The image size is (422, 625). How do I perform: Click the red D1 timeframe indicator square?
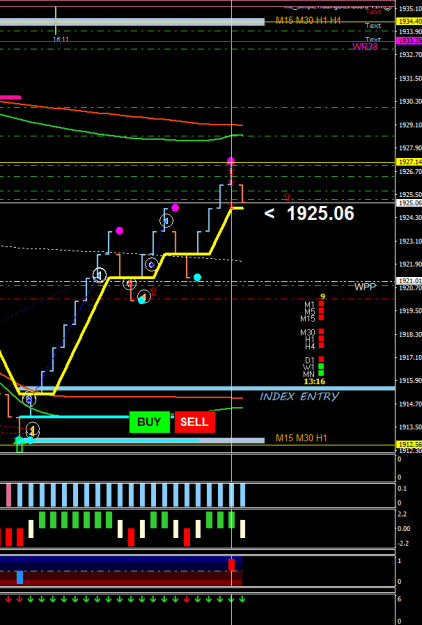pos(321,359)
